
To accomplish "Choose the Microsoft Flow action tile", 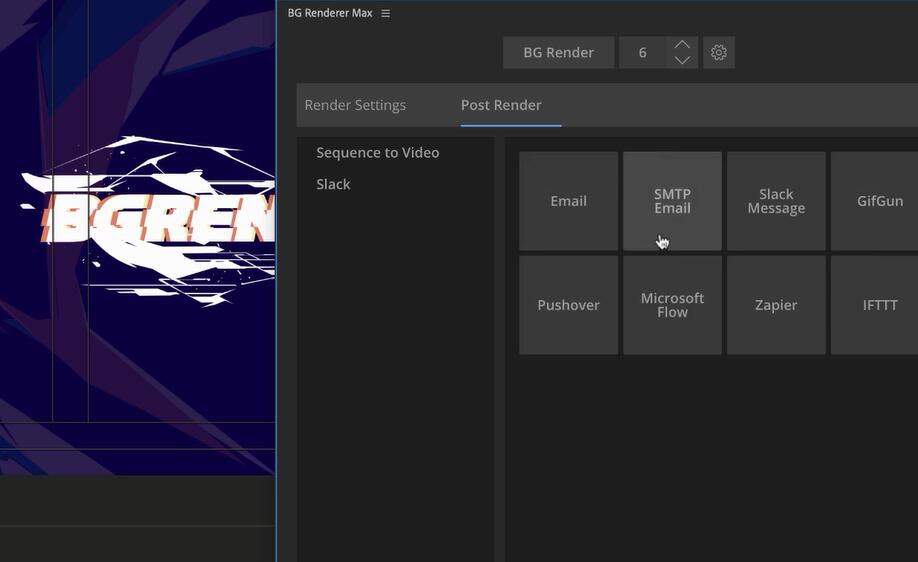I will click(x=672, y=305).
